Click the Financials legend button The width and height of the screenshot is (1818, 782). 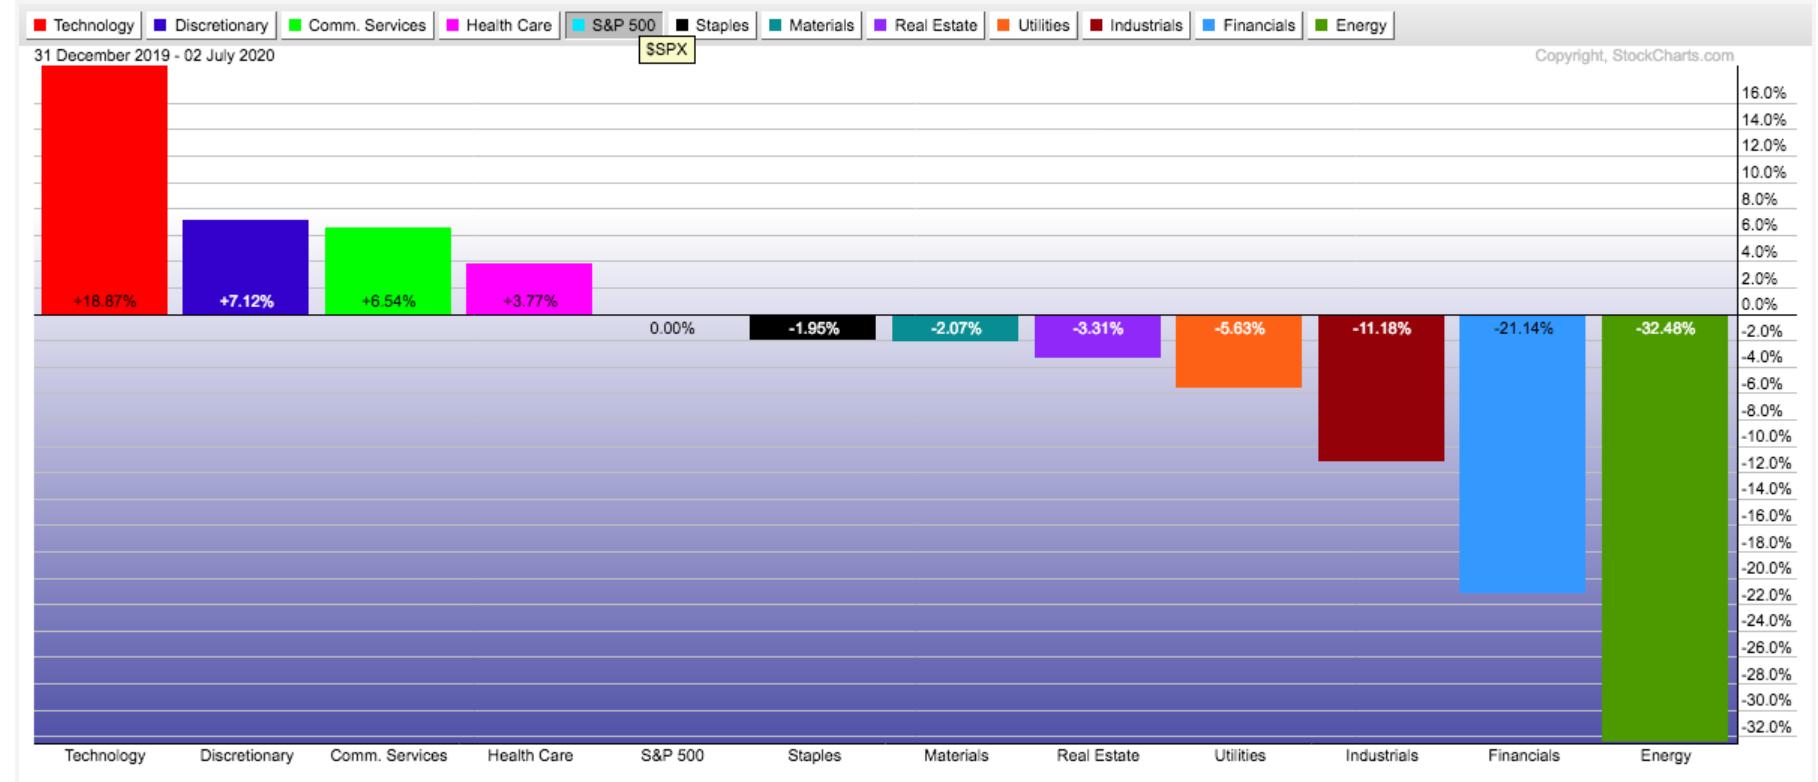pyautogui.click(x=1249, y=25)
